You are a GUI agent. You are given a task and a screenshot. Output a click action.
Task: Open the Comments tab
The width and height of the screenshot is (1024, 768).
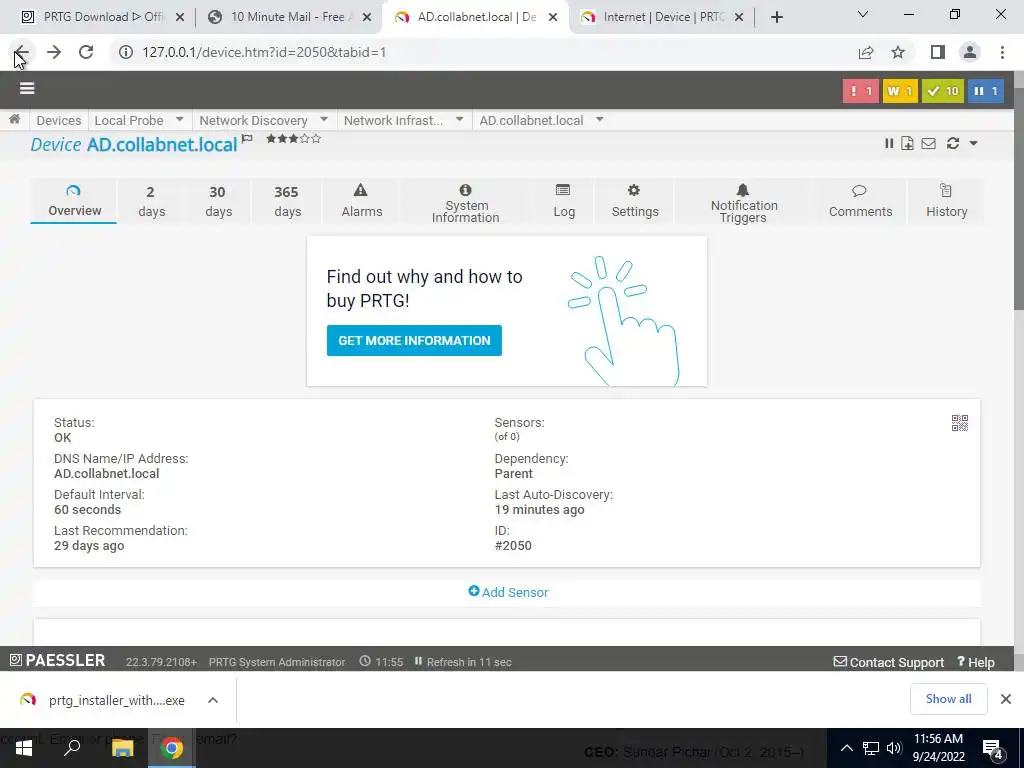point(860,201)
